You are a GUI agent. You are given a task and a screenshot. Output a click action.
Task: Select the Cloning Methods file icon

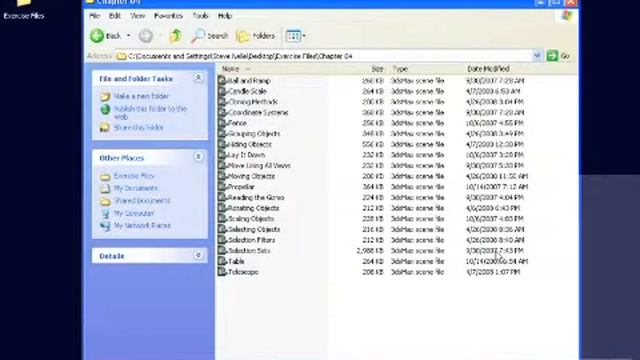pos(222,102)
